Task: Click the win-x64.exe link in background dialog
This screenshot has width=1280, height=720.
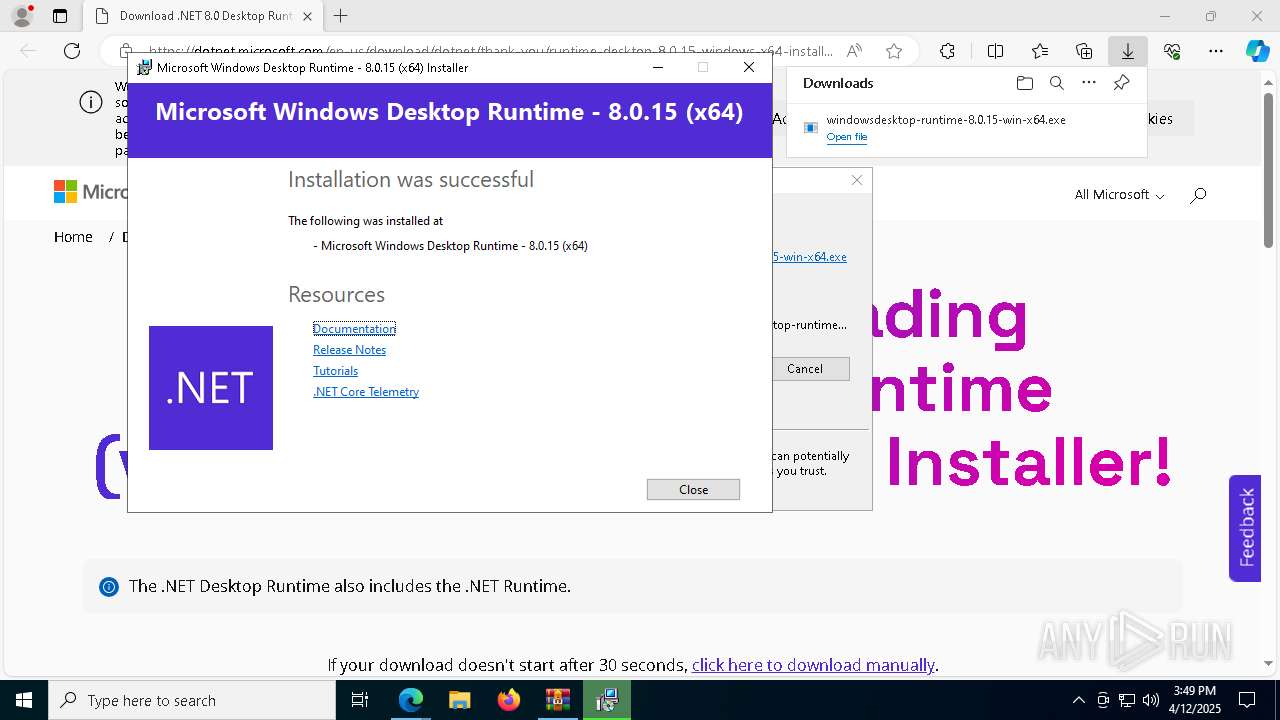Action: (809, 257)
